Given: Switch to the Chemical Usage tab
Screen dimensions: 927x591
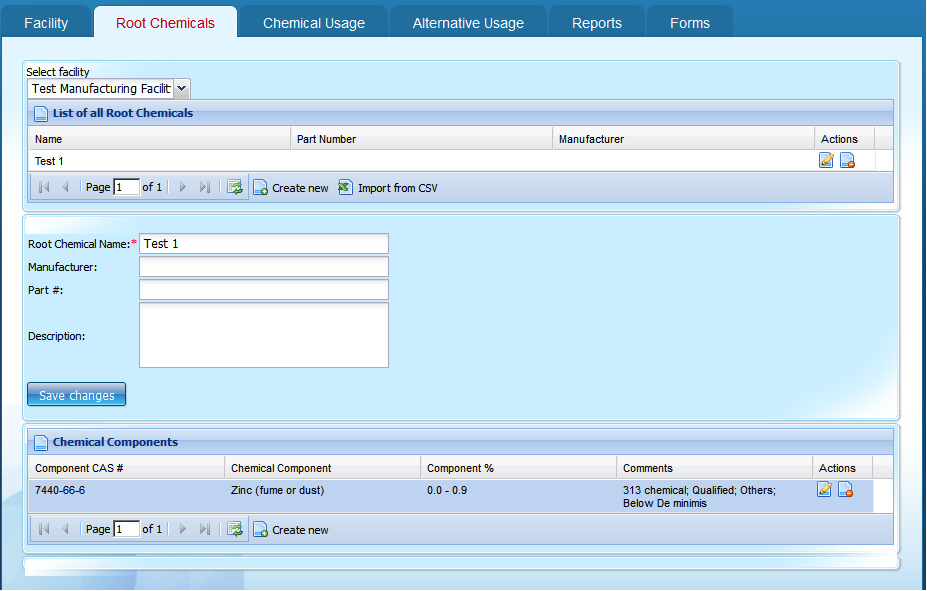Looking at the screenshot, I should click(313, 23).
